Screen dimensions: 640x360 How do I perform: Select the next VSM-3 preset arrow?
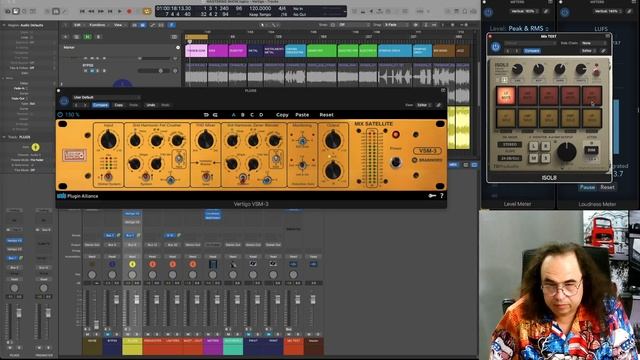coord(85,105)
